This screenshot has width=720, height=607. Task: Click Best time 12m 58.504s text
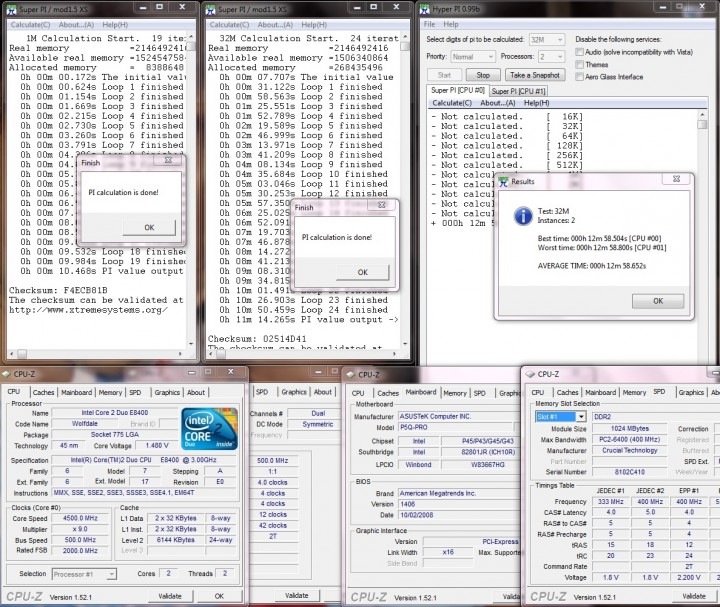pyautogui.click(x=599, y=238)
